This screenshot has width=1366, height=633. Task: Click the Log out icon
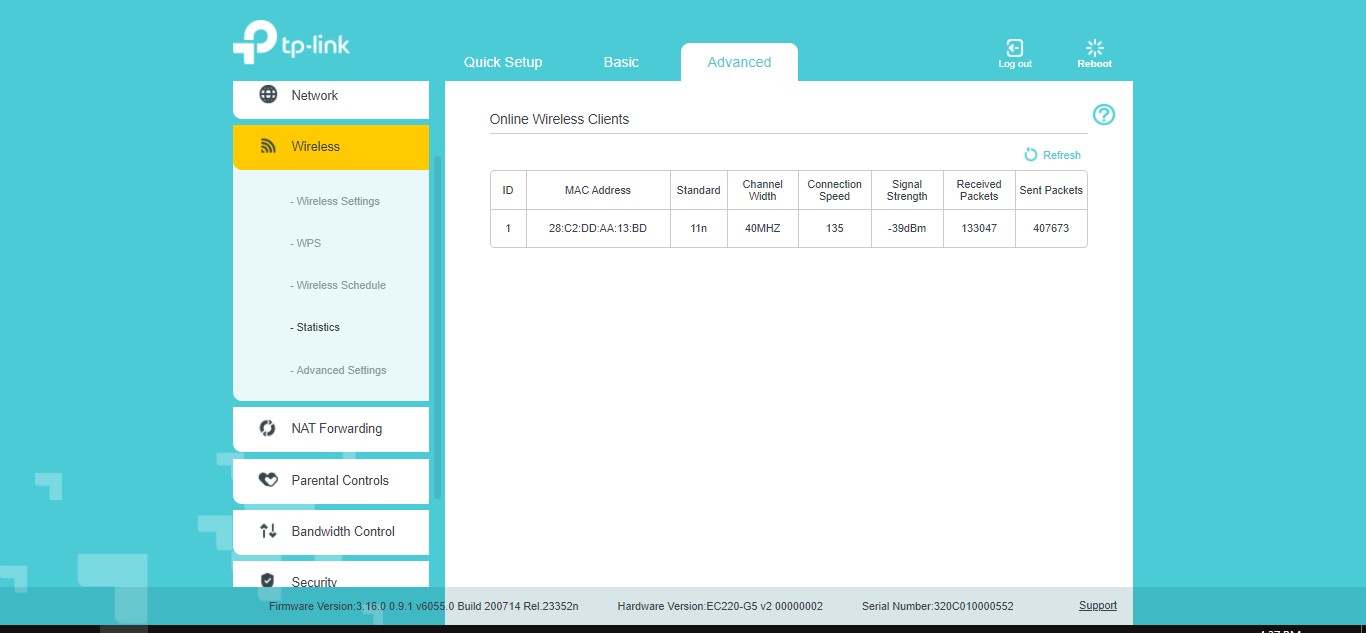[1014, 48]
